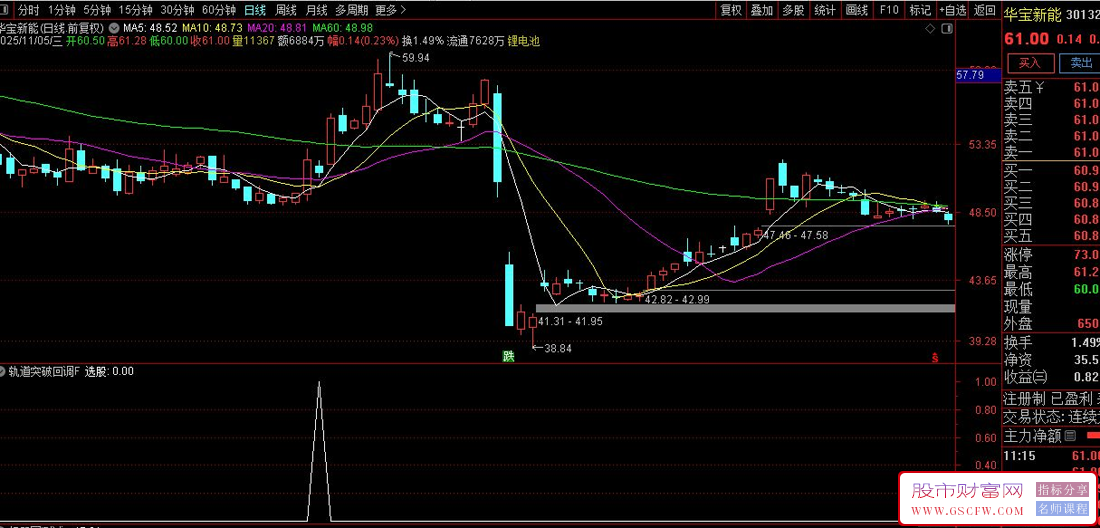Click the MA5: 48.52 label

pyautogui.click(x=149, y=28)
